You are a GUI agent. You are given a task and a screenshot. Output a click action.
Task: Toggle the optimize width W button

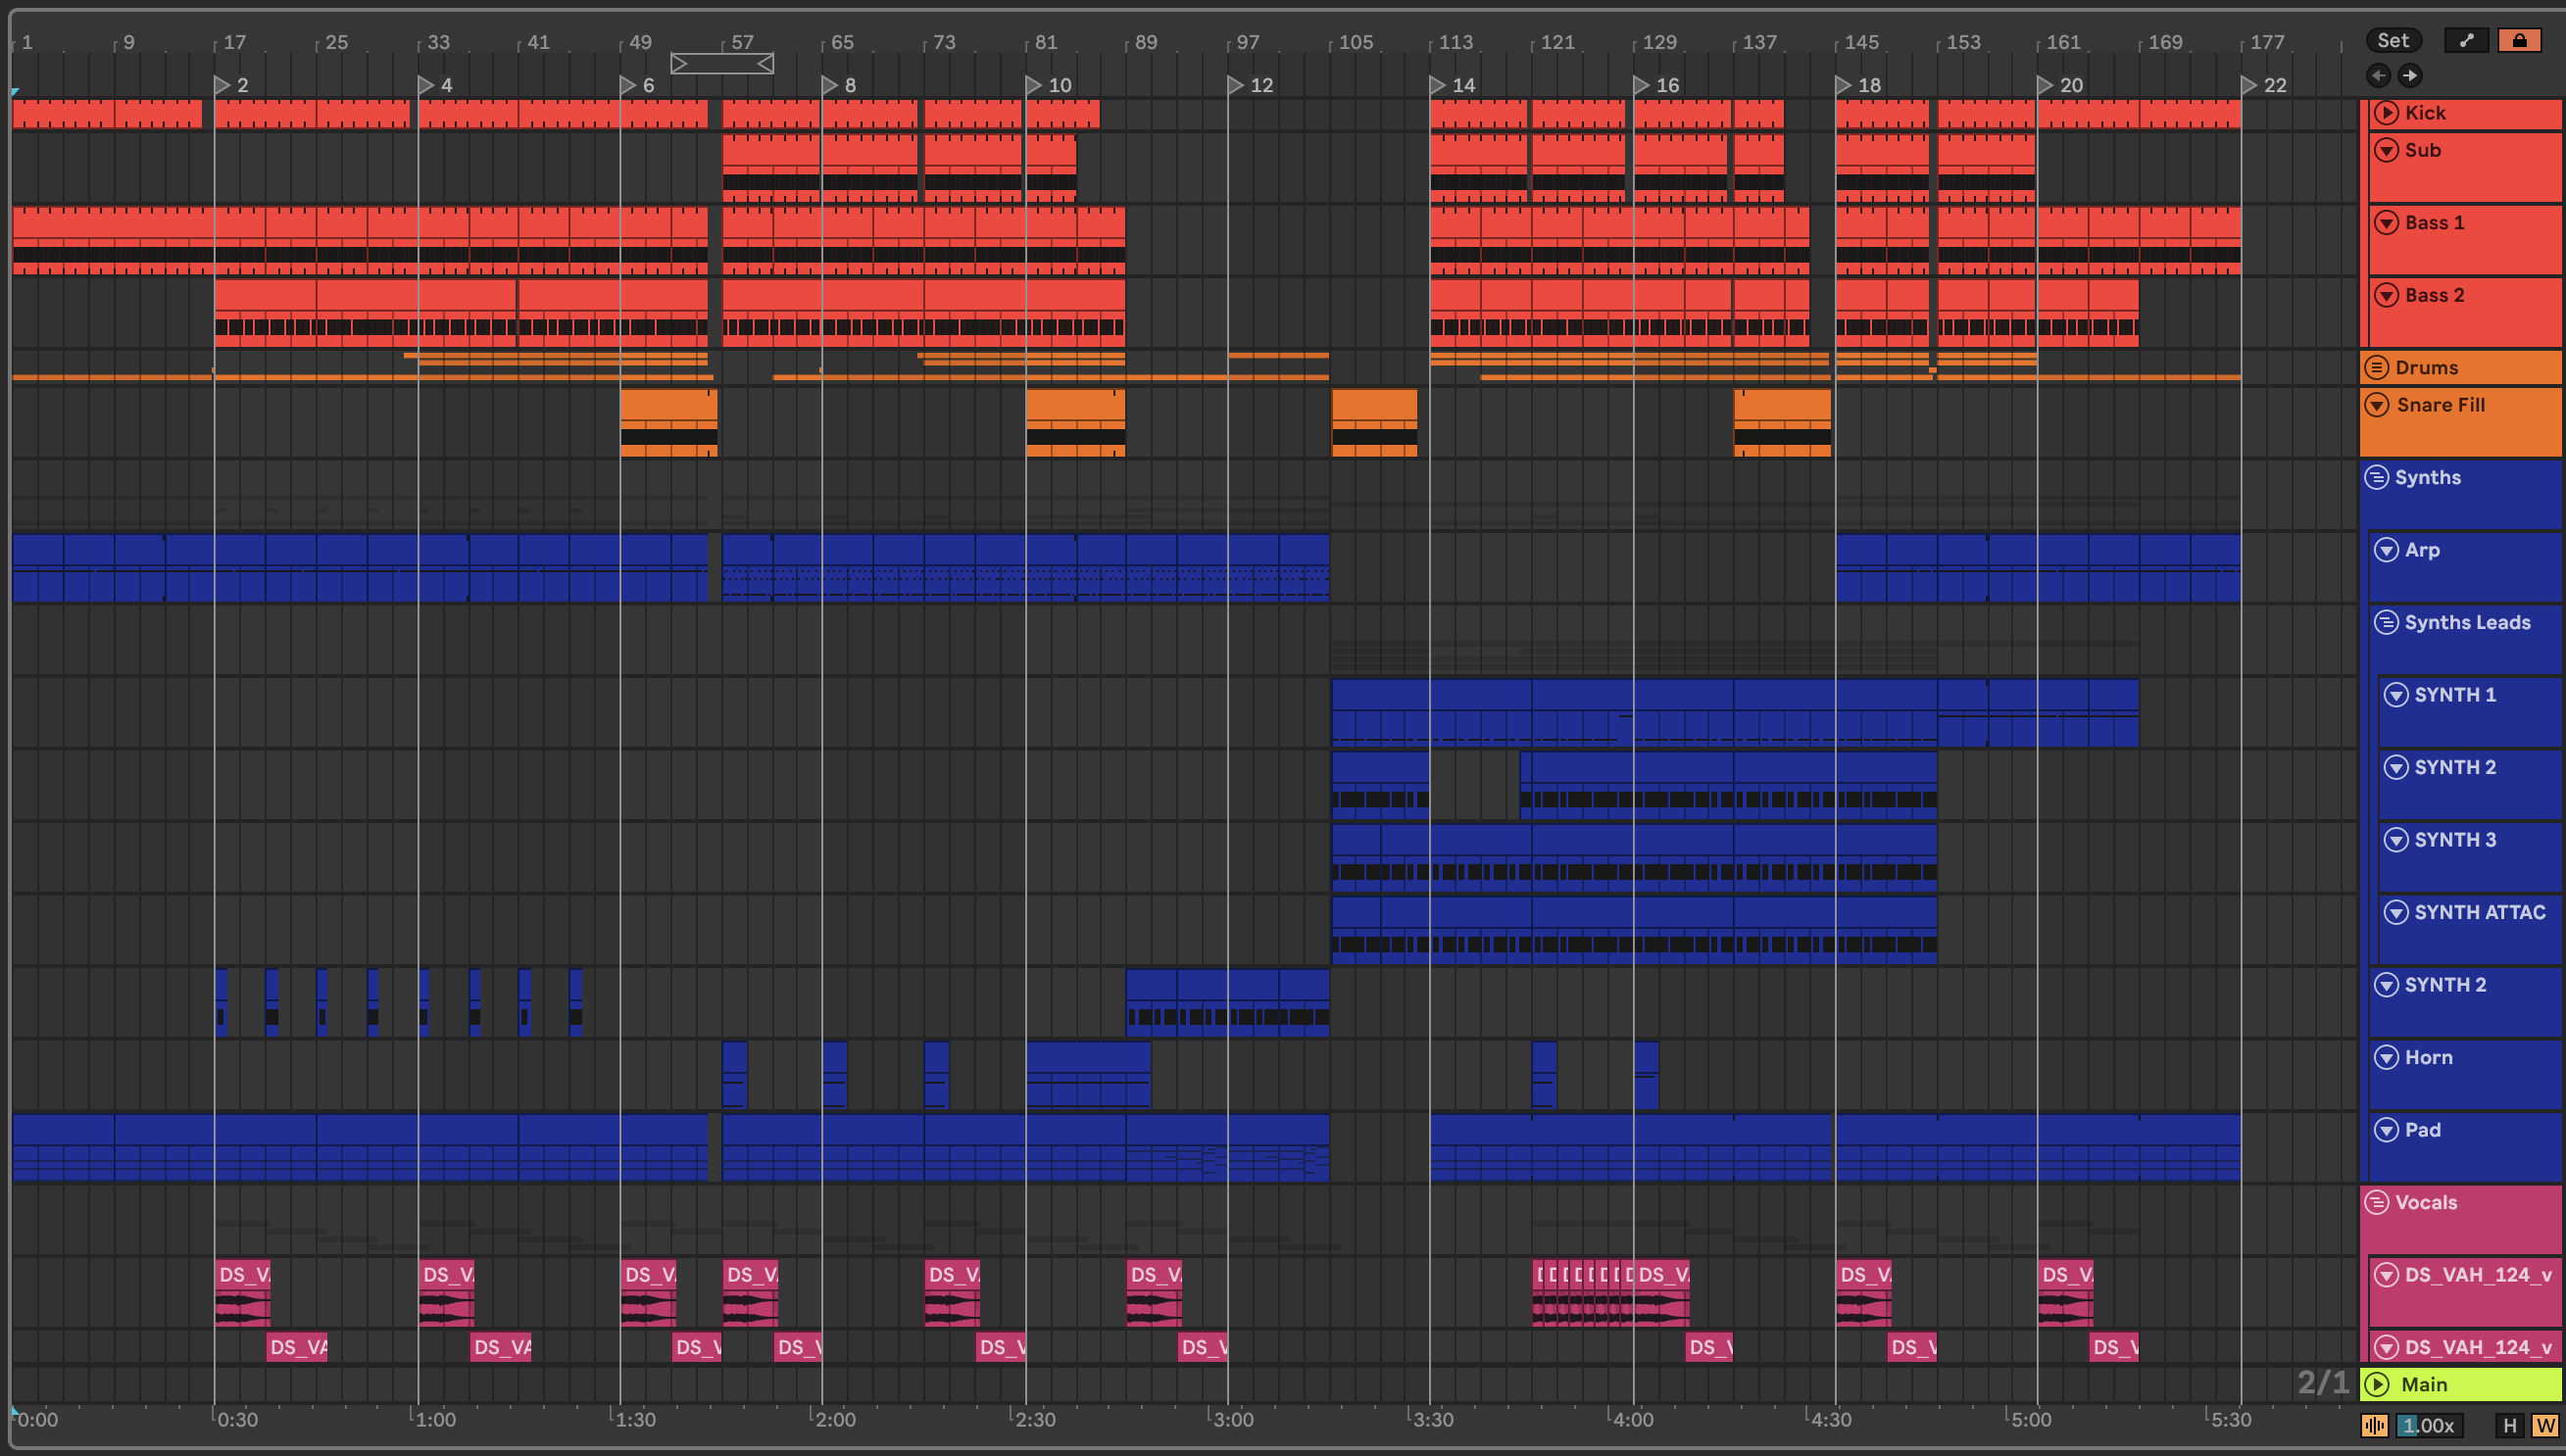click(2545, 1425)
